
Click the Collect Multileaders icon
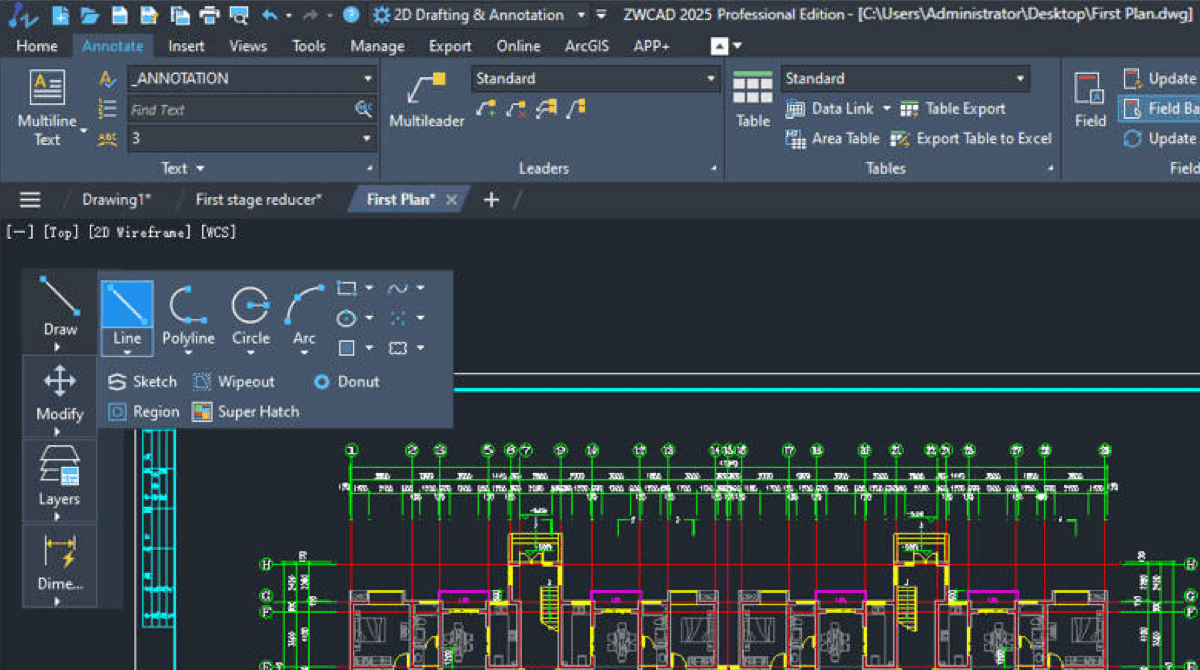576,108
